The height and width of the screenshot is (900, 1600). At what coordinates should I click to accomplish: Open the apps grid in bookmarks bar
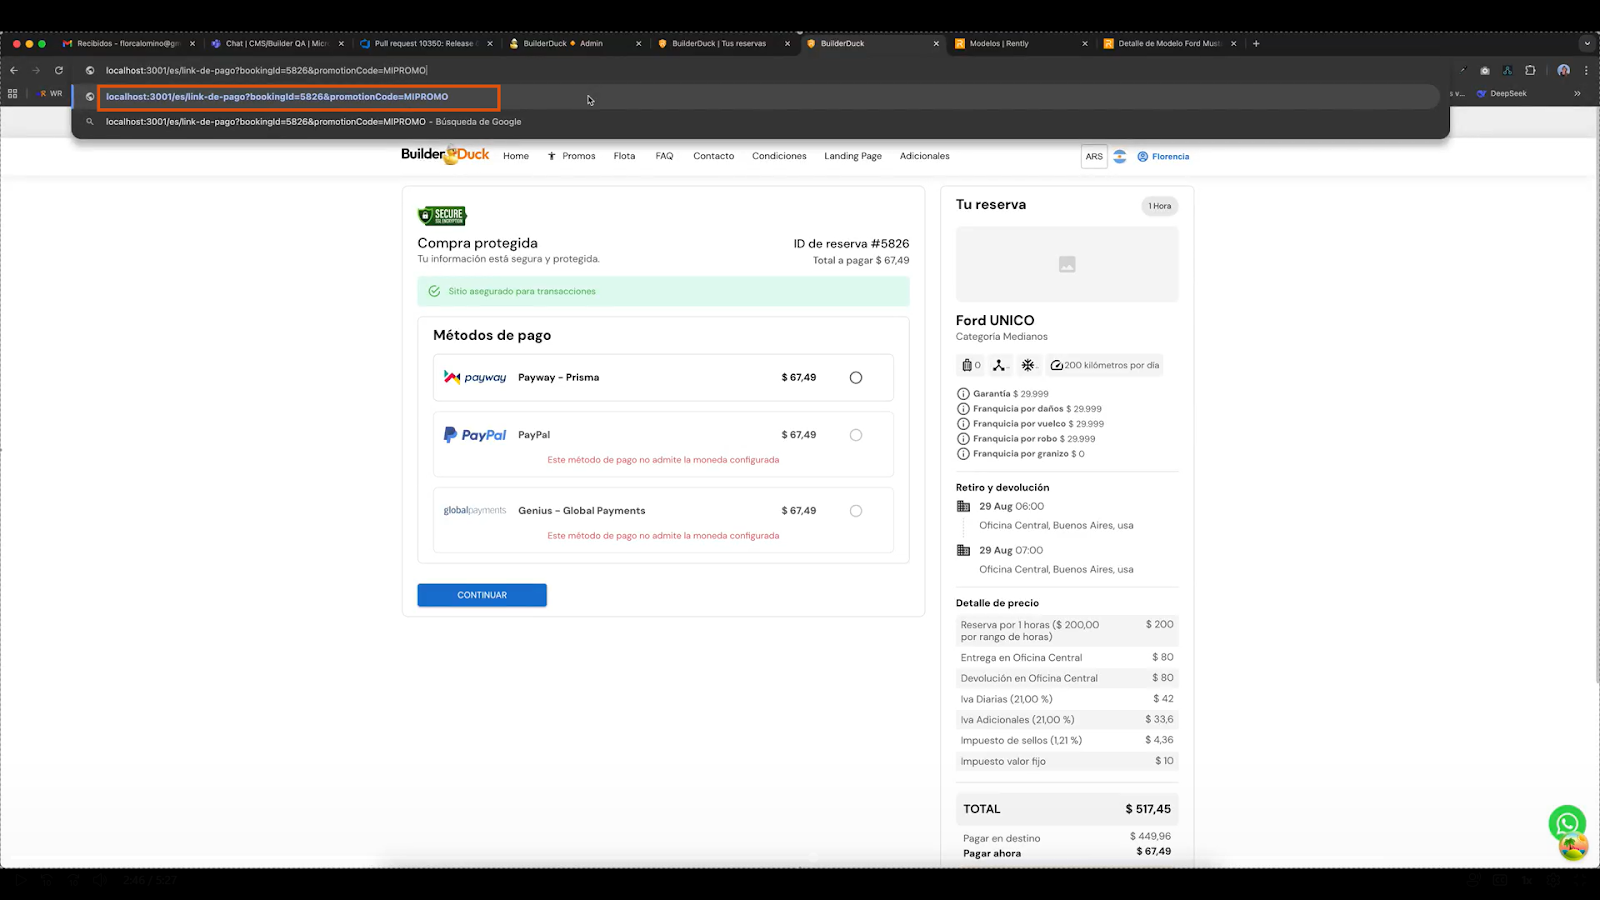[13, 93]
